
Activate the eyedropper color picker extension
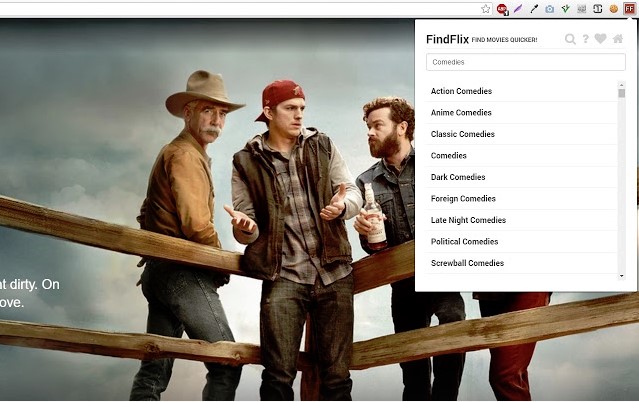(x=534, y=9)
